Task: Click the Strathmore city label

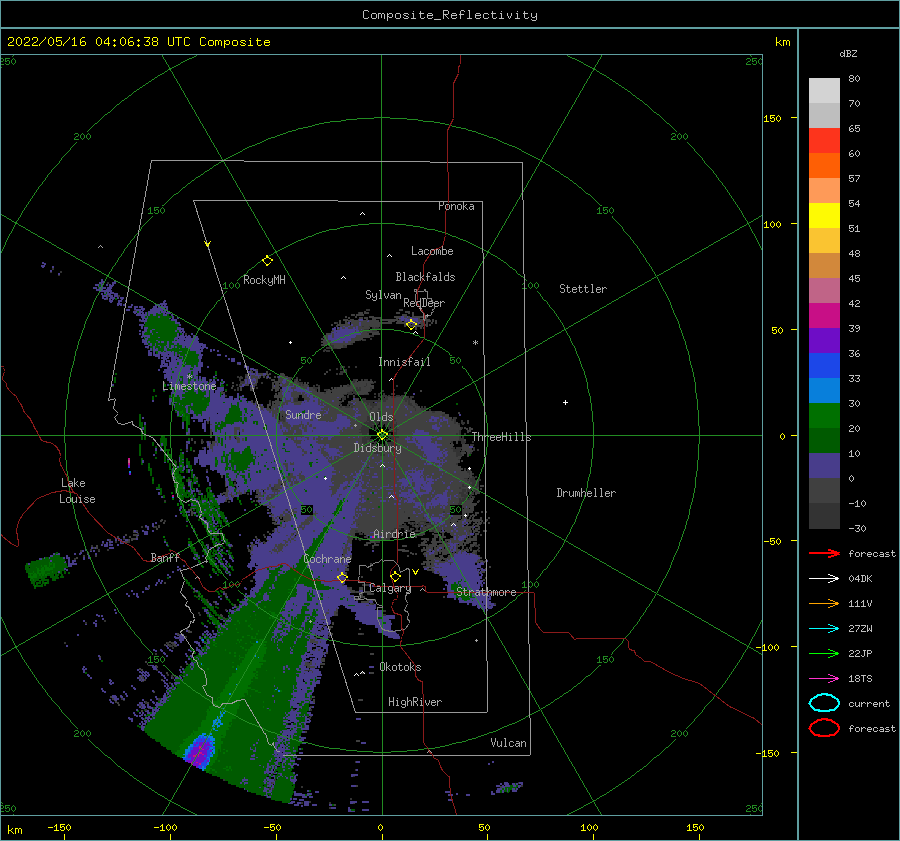Action: pos(486,592)
